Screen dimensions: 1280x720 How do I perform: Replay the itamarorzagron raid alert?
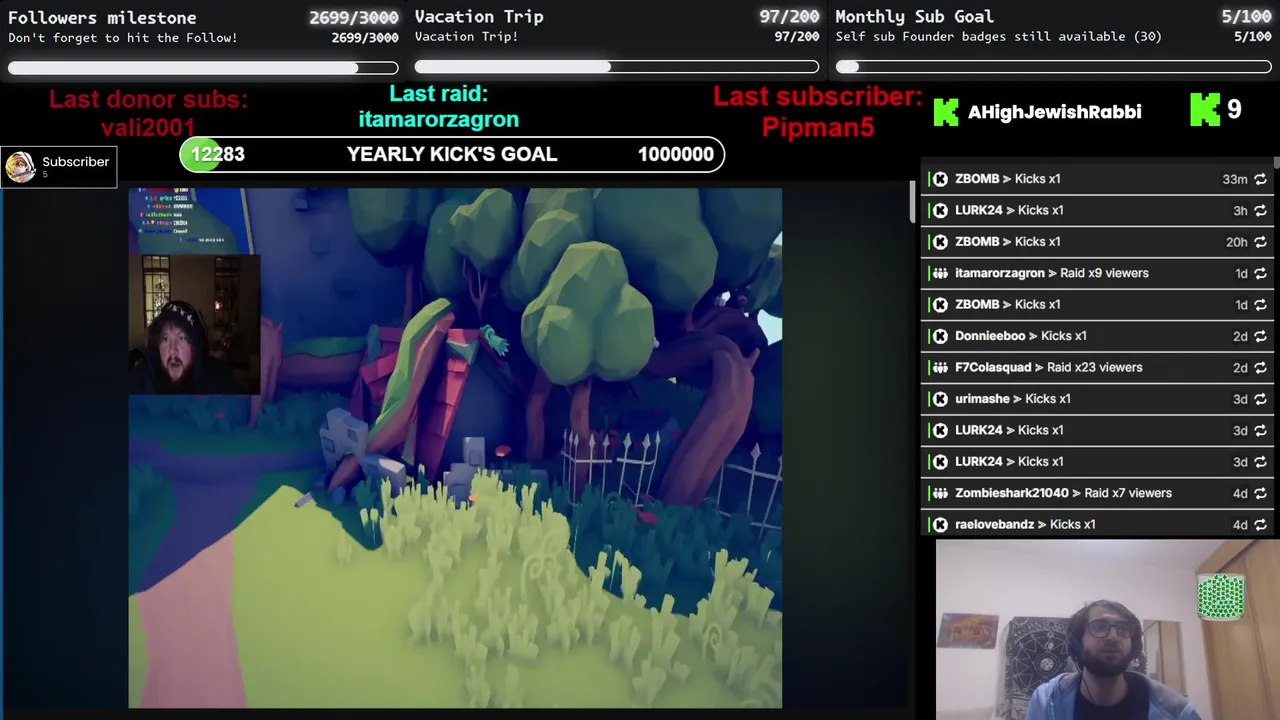click(x=1260, y=273)
